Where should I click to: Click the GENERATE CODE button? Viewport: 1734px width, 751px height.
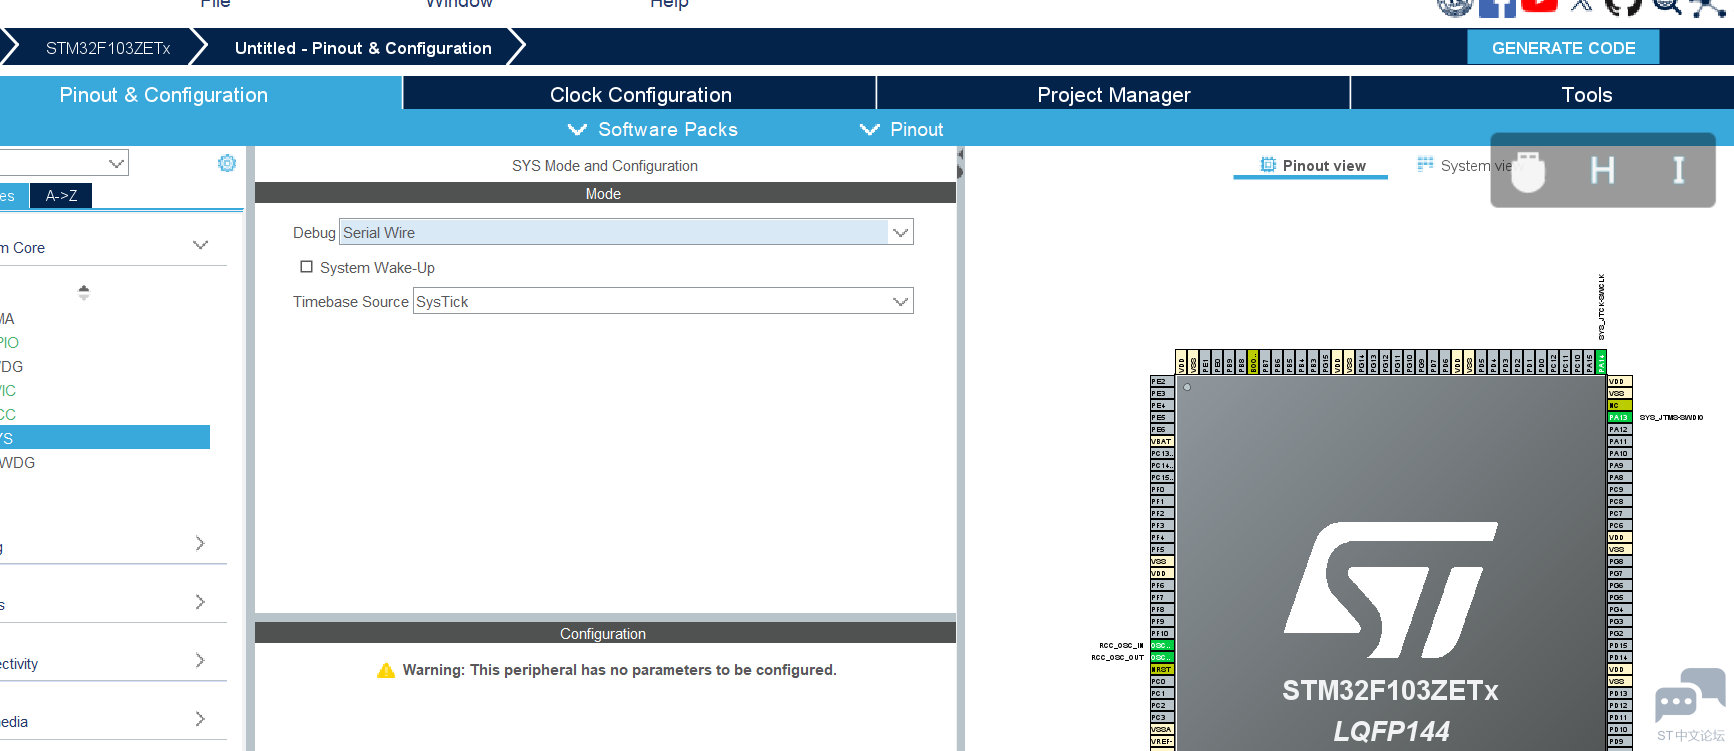tap(1563, 48)
